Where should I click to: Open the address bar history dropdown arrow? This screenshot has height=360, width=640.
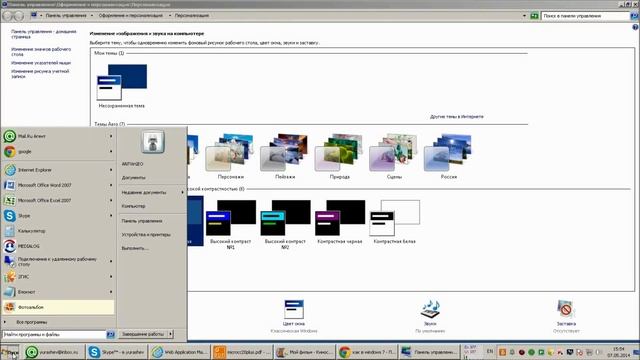pyautogui.click(x=524, y=16)
